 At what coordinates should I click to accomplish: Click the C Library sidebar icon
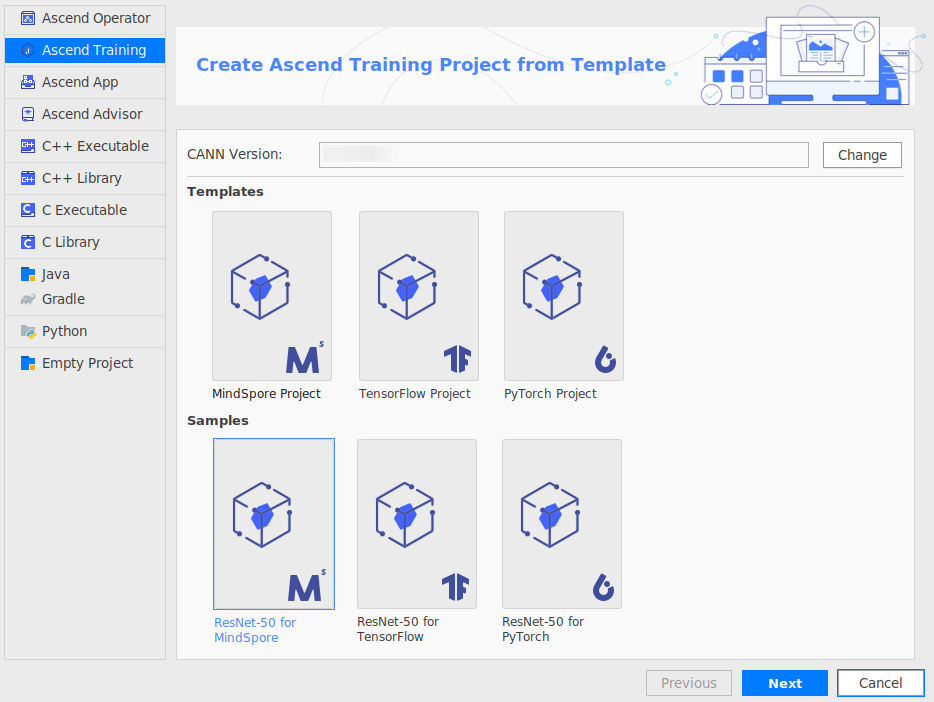pos(27,242)
